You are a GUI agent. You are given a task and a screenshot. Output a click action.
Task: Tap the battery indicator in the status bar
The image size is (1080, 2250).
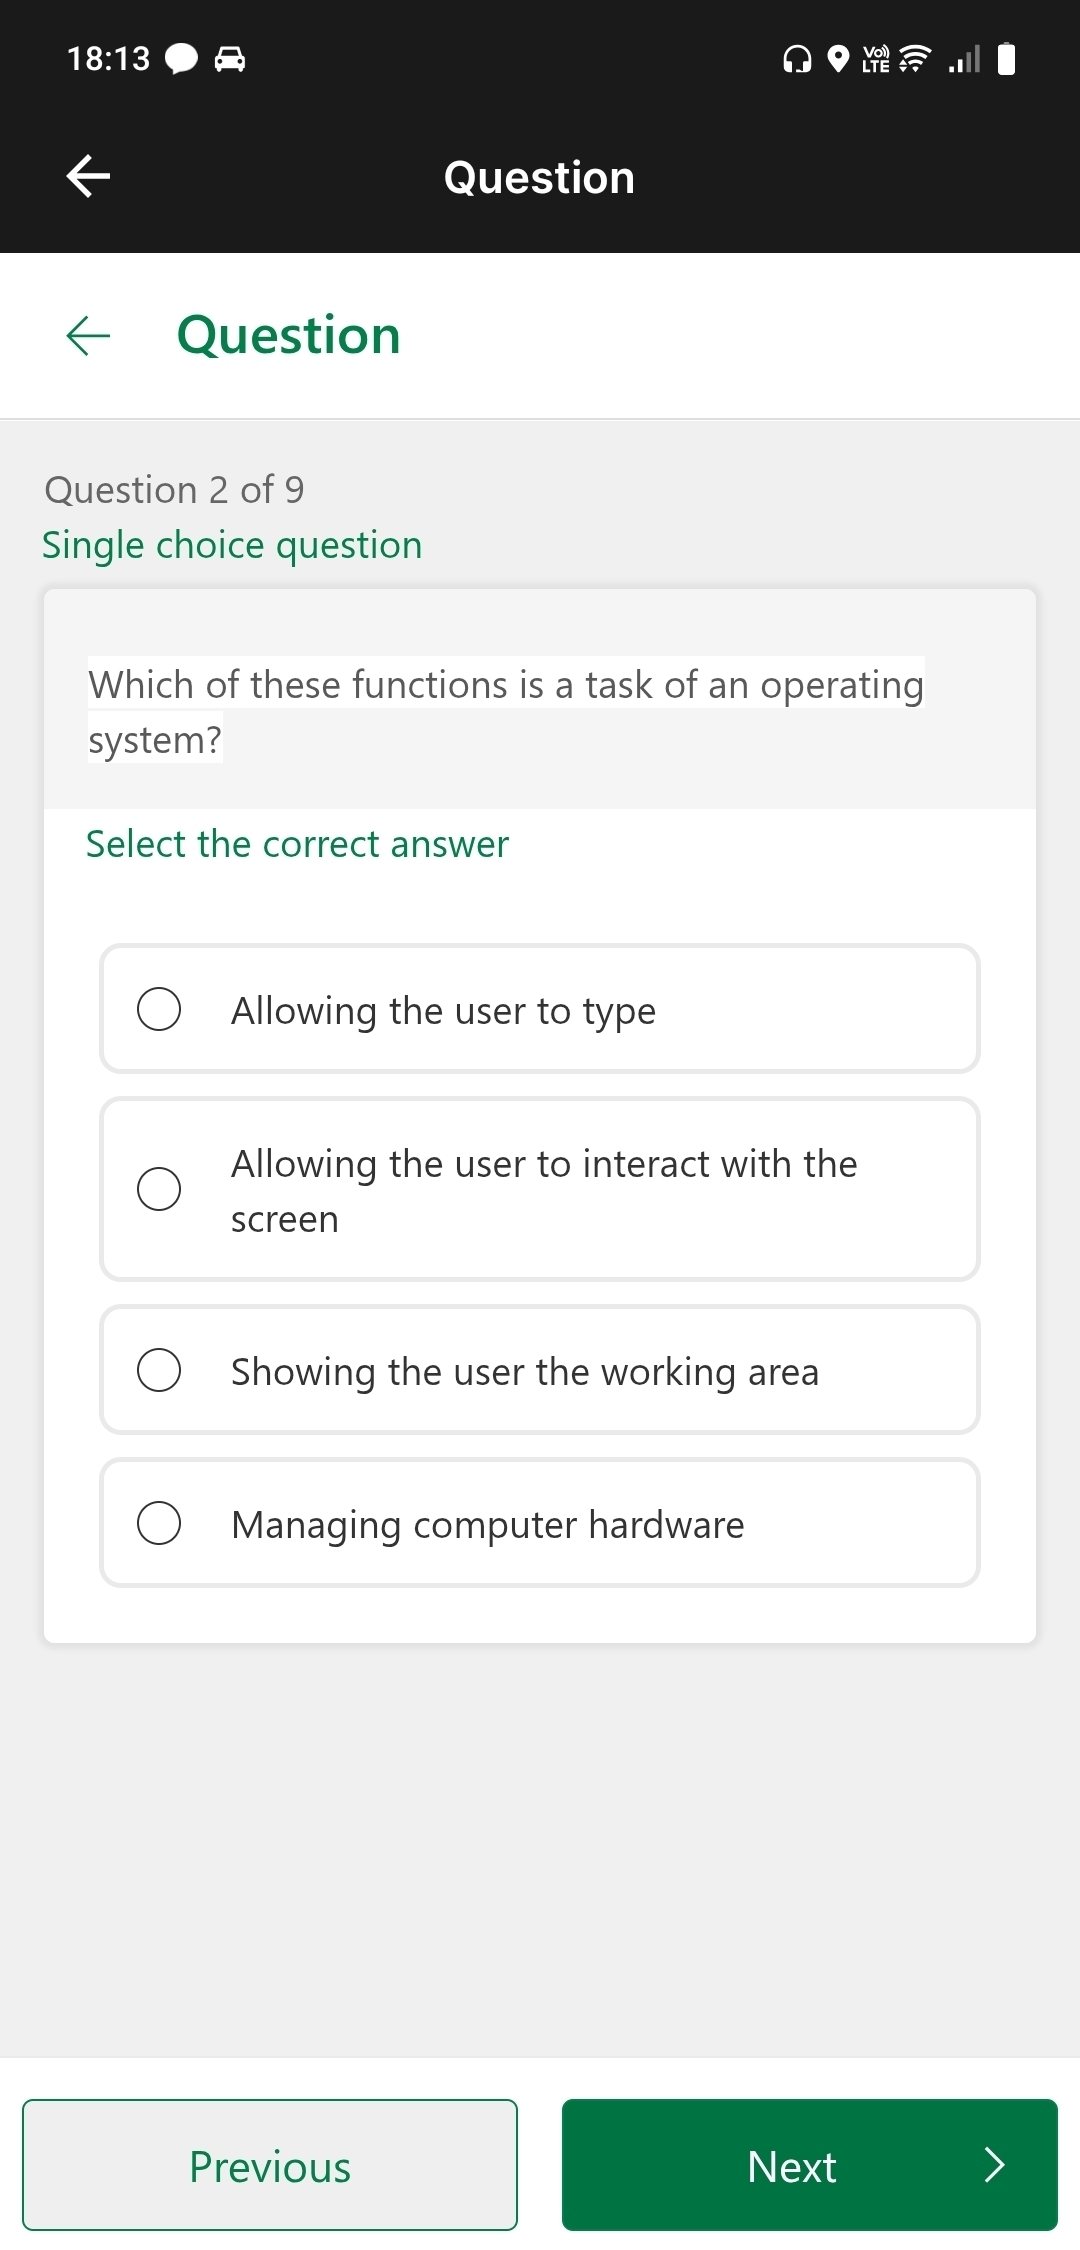tap(1005, 60)
